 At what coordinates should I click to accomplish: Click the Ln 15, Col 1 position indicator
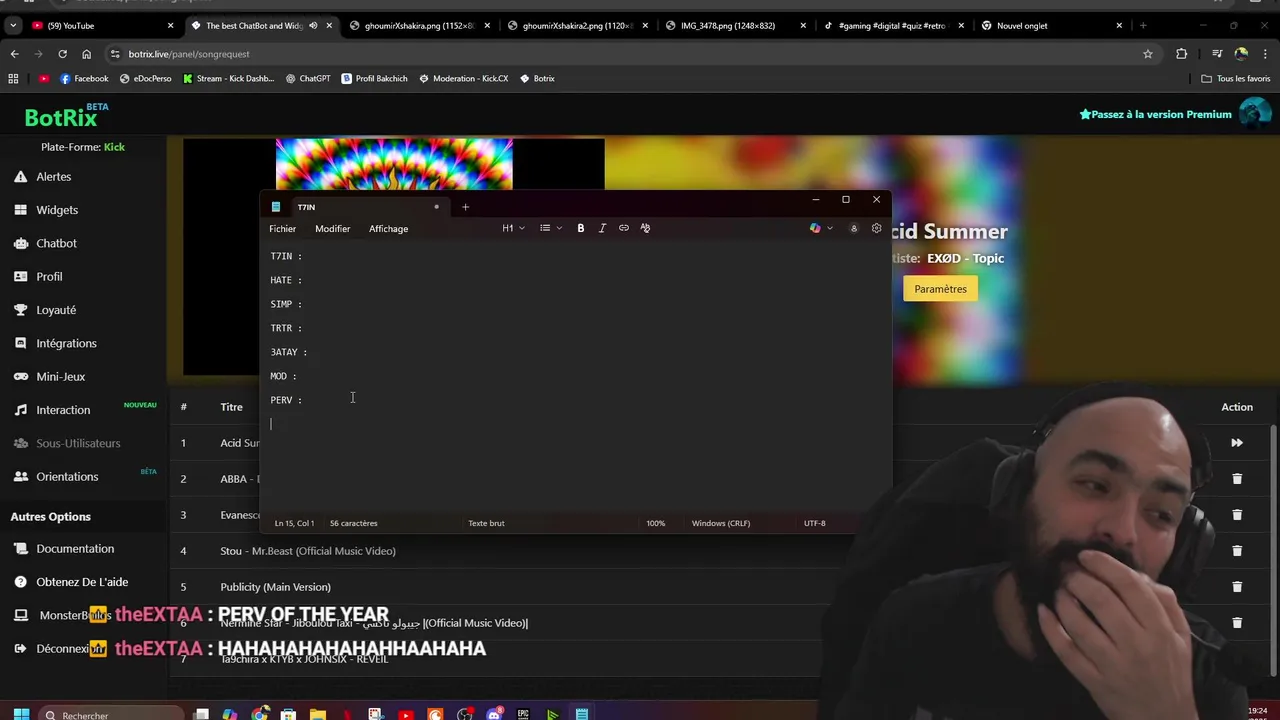pos(294,523)
